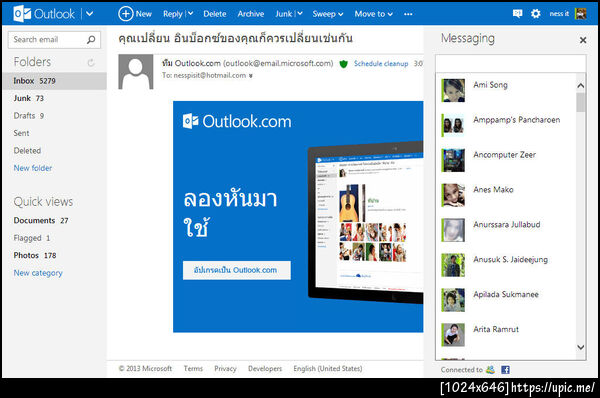Image resolution: width=600 pixels, height=398 pixels.
Task: Open the messaging chat icon in header
Action: (x=517, y=14)
